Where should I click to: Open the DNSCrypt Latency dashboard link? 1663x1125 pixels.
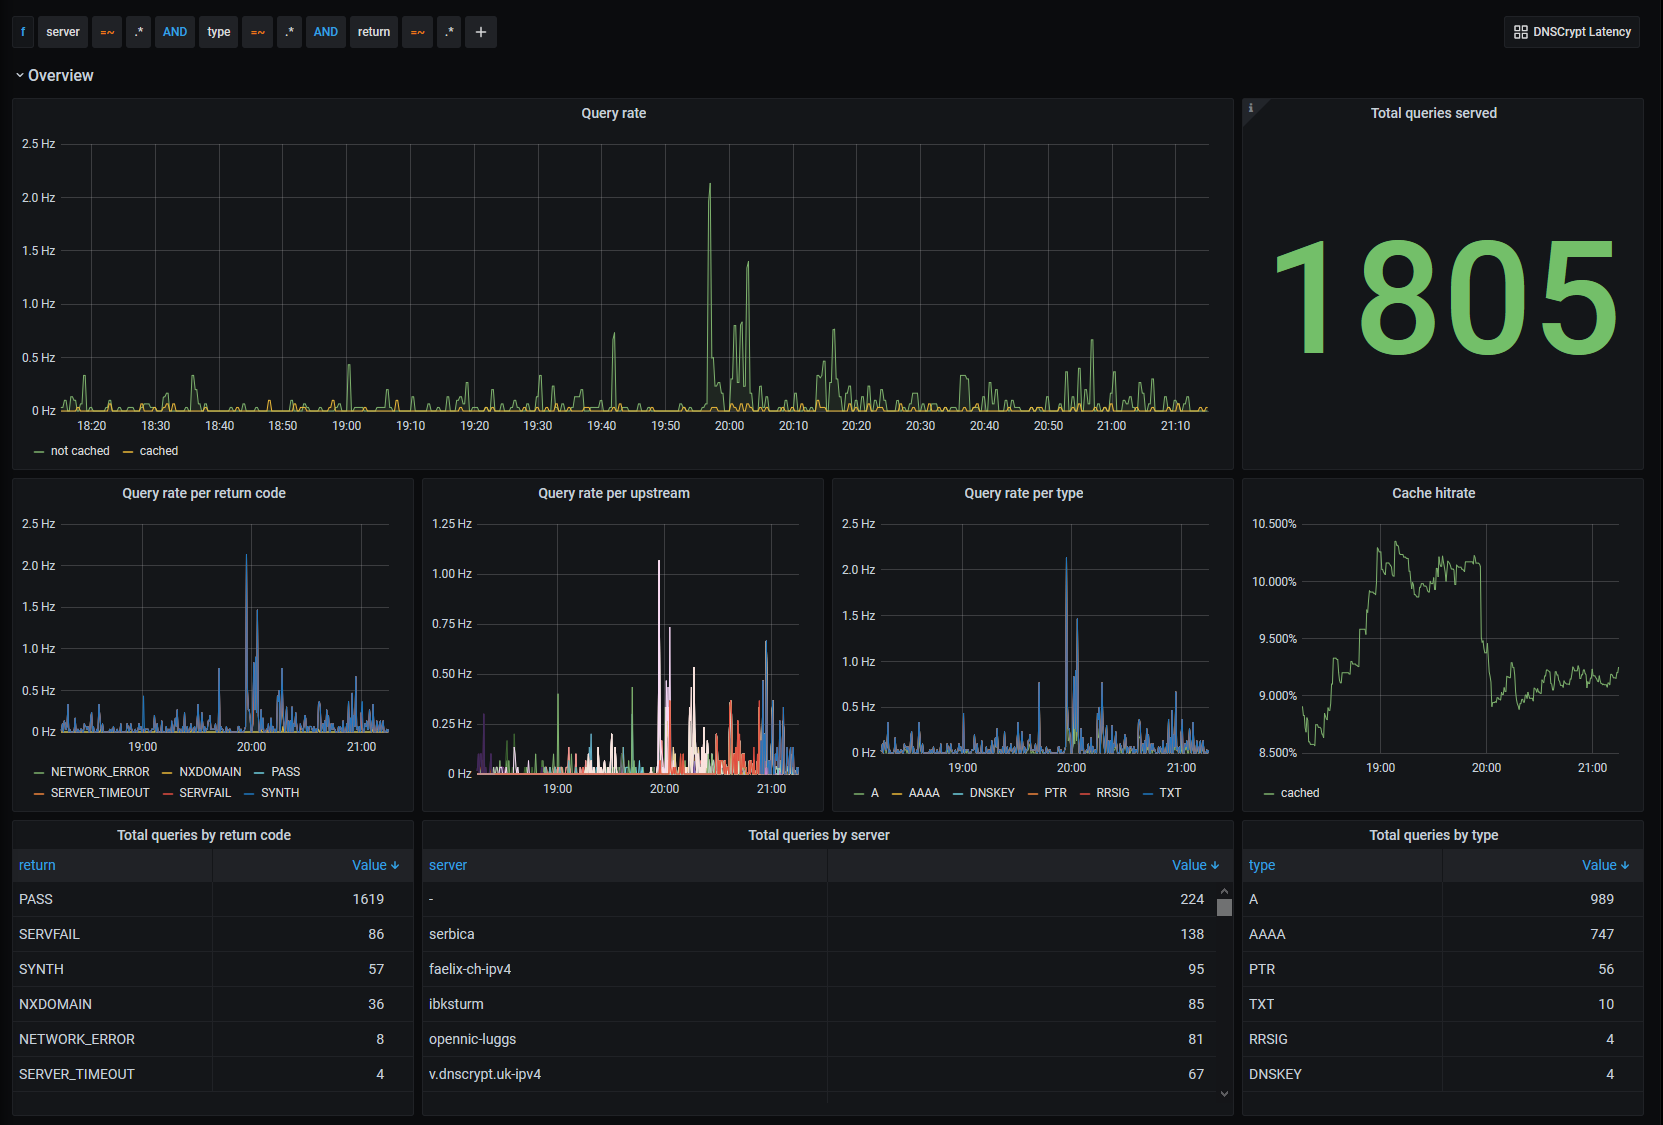coord(1572,32)
